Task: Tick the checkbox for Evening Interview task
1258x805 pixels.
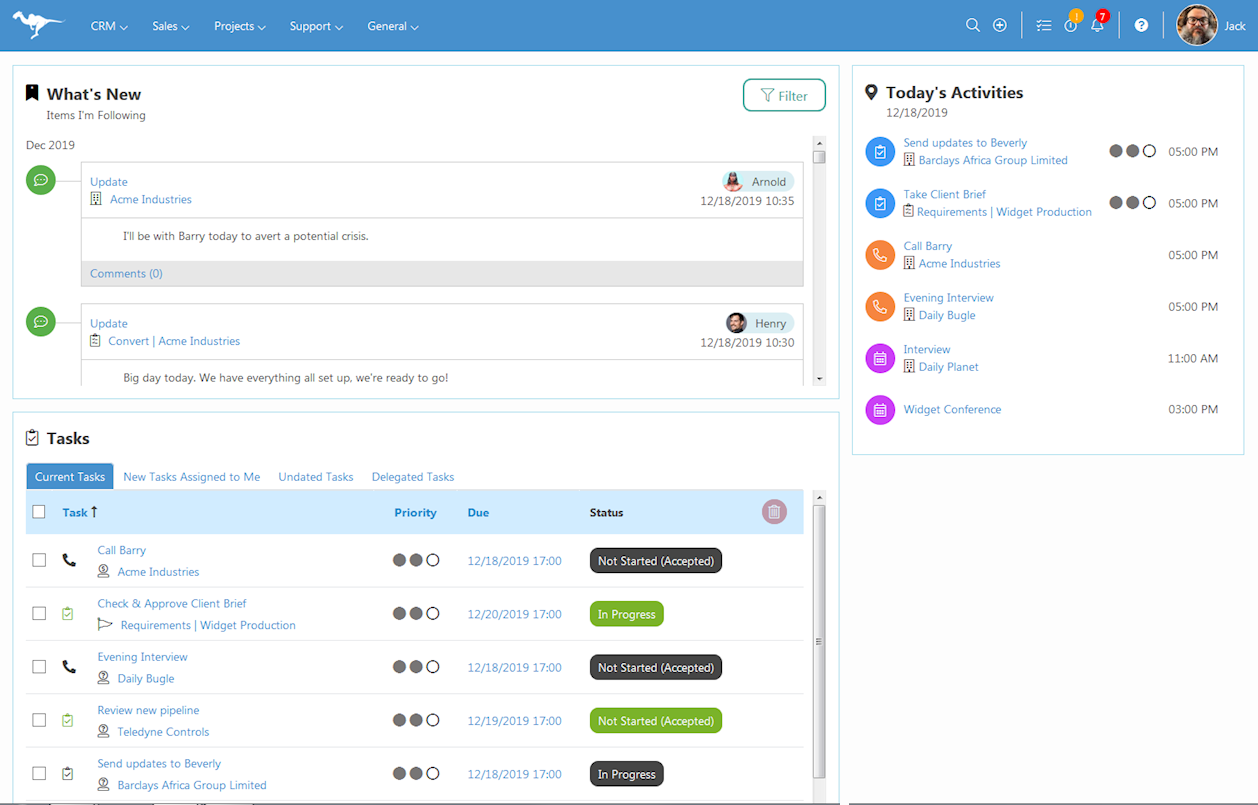Action: coord(39,666)
